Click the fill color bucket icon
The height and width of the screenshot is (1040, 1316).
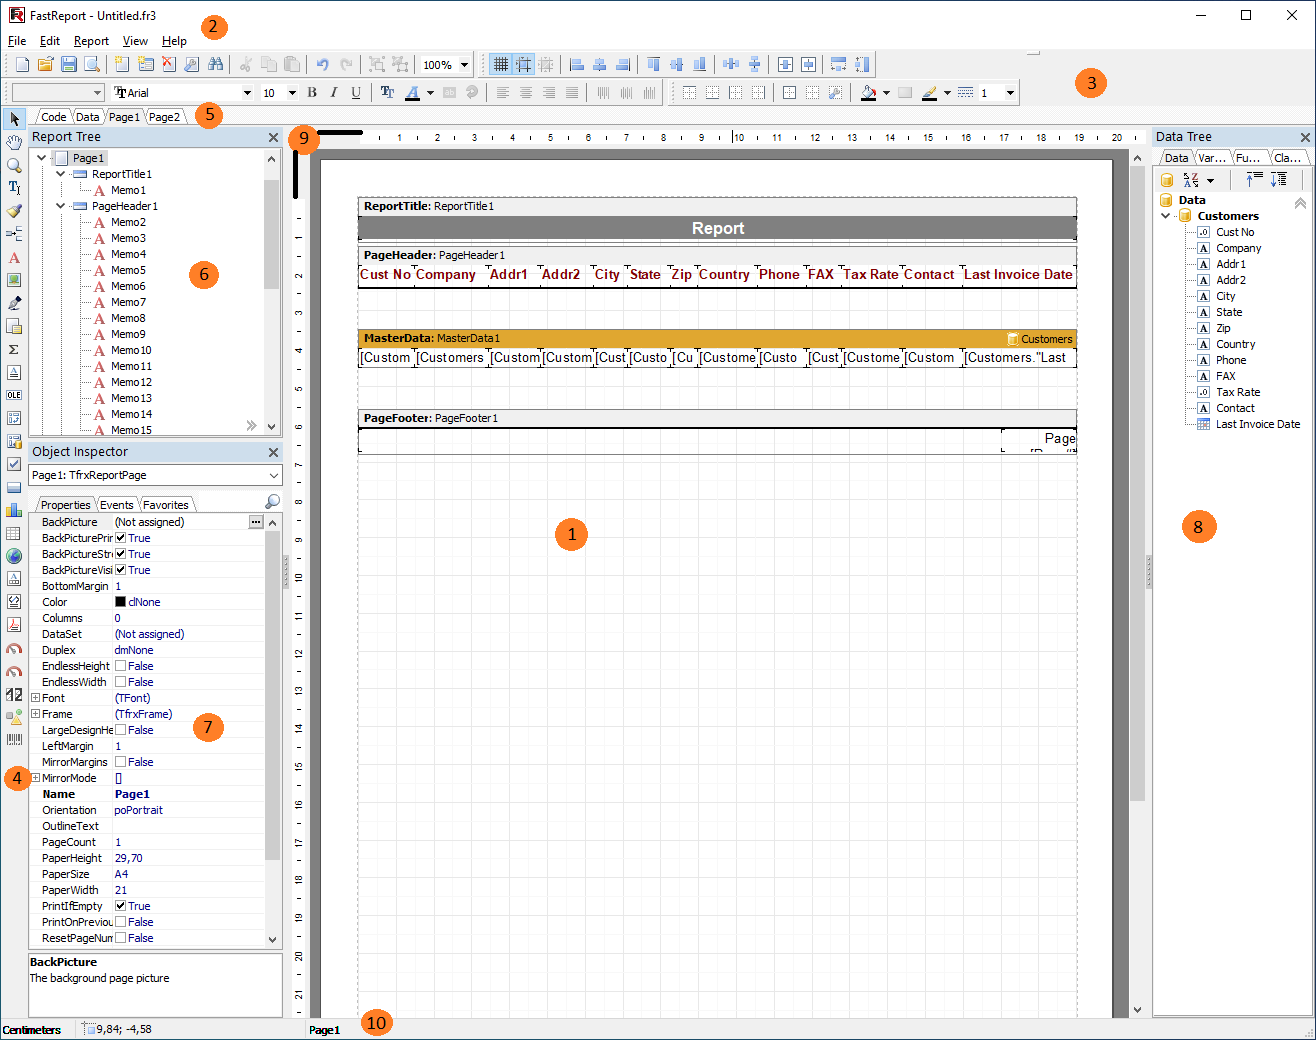click(868, 93)
